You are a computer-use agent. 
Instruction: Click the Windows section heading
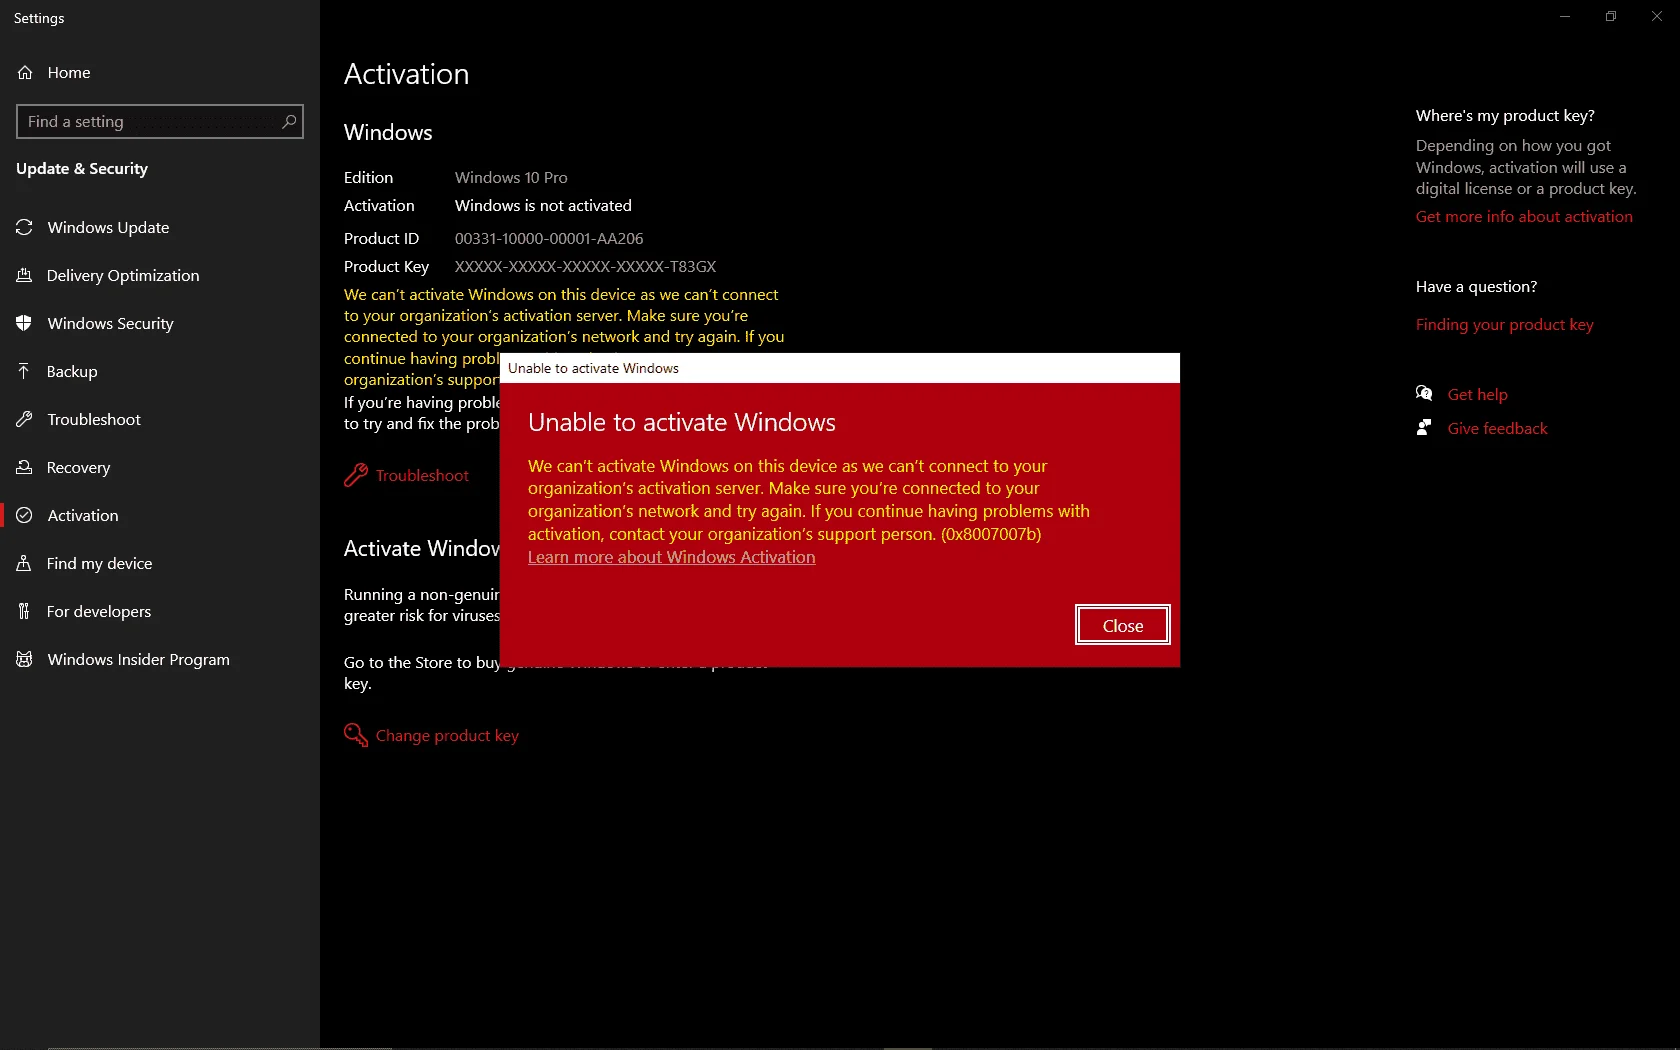[x=388, y=133]
